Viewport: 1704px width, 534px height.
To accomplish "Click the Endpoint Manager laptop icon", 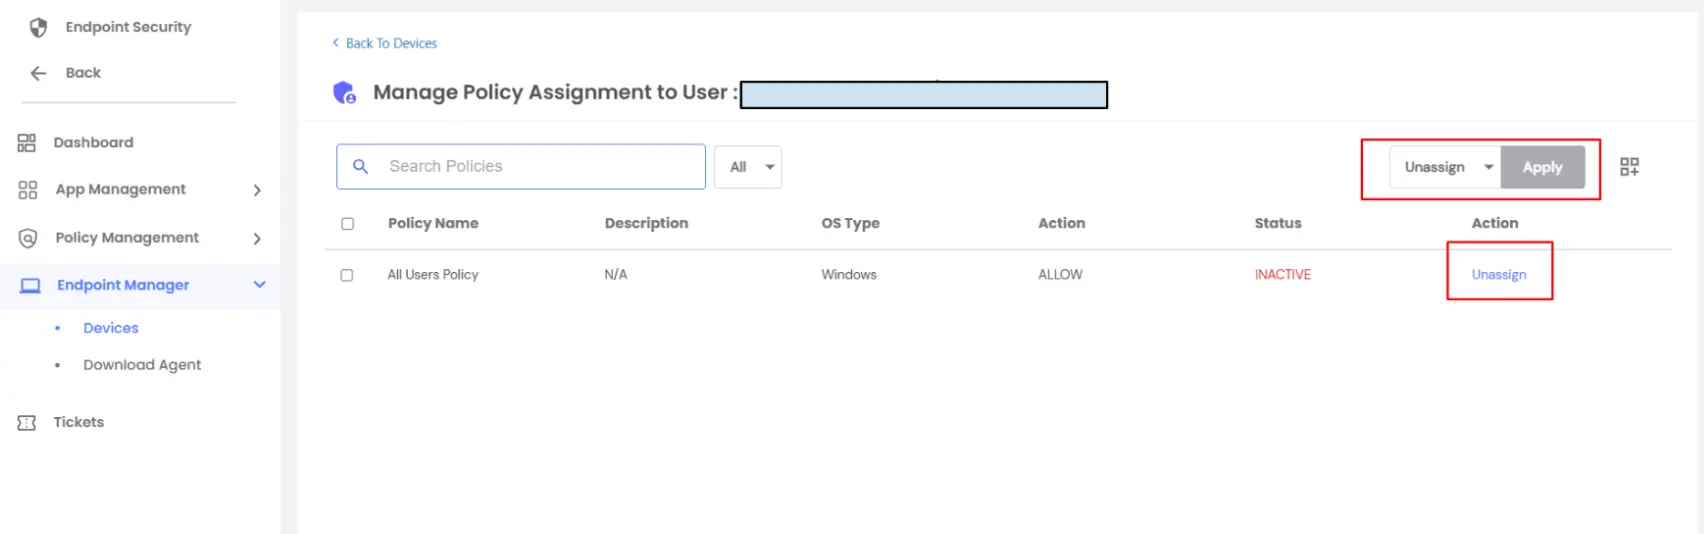I will click(x=31, y=286).
